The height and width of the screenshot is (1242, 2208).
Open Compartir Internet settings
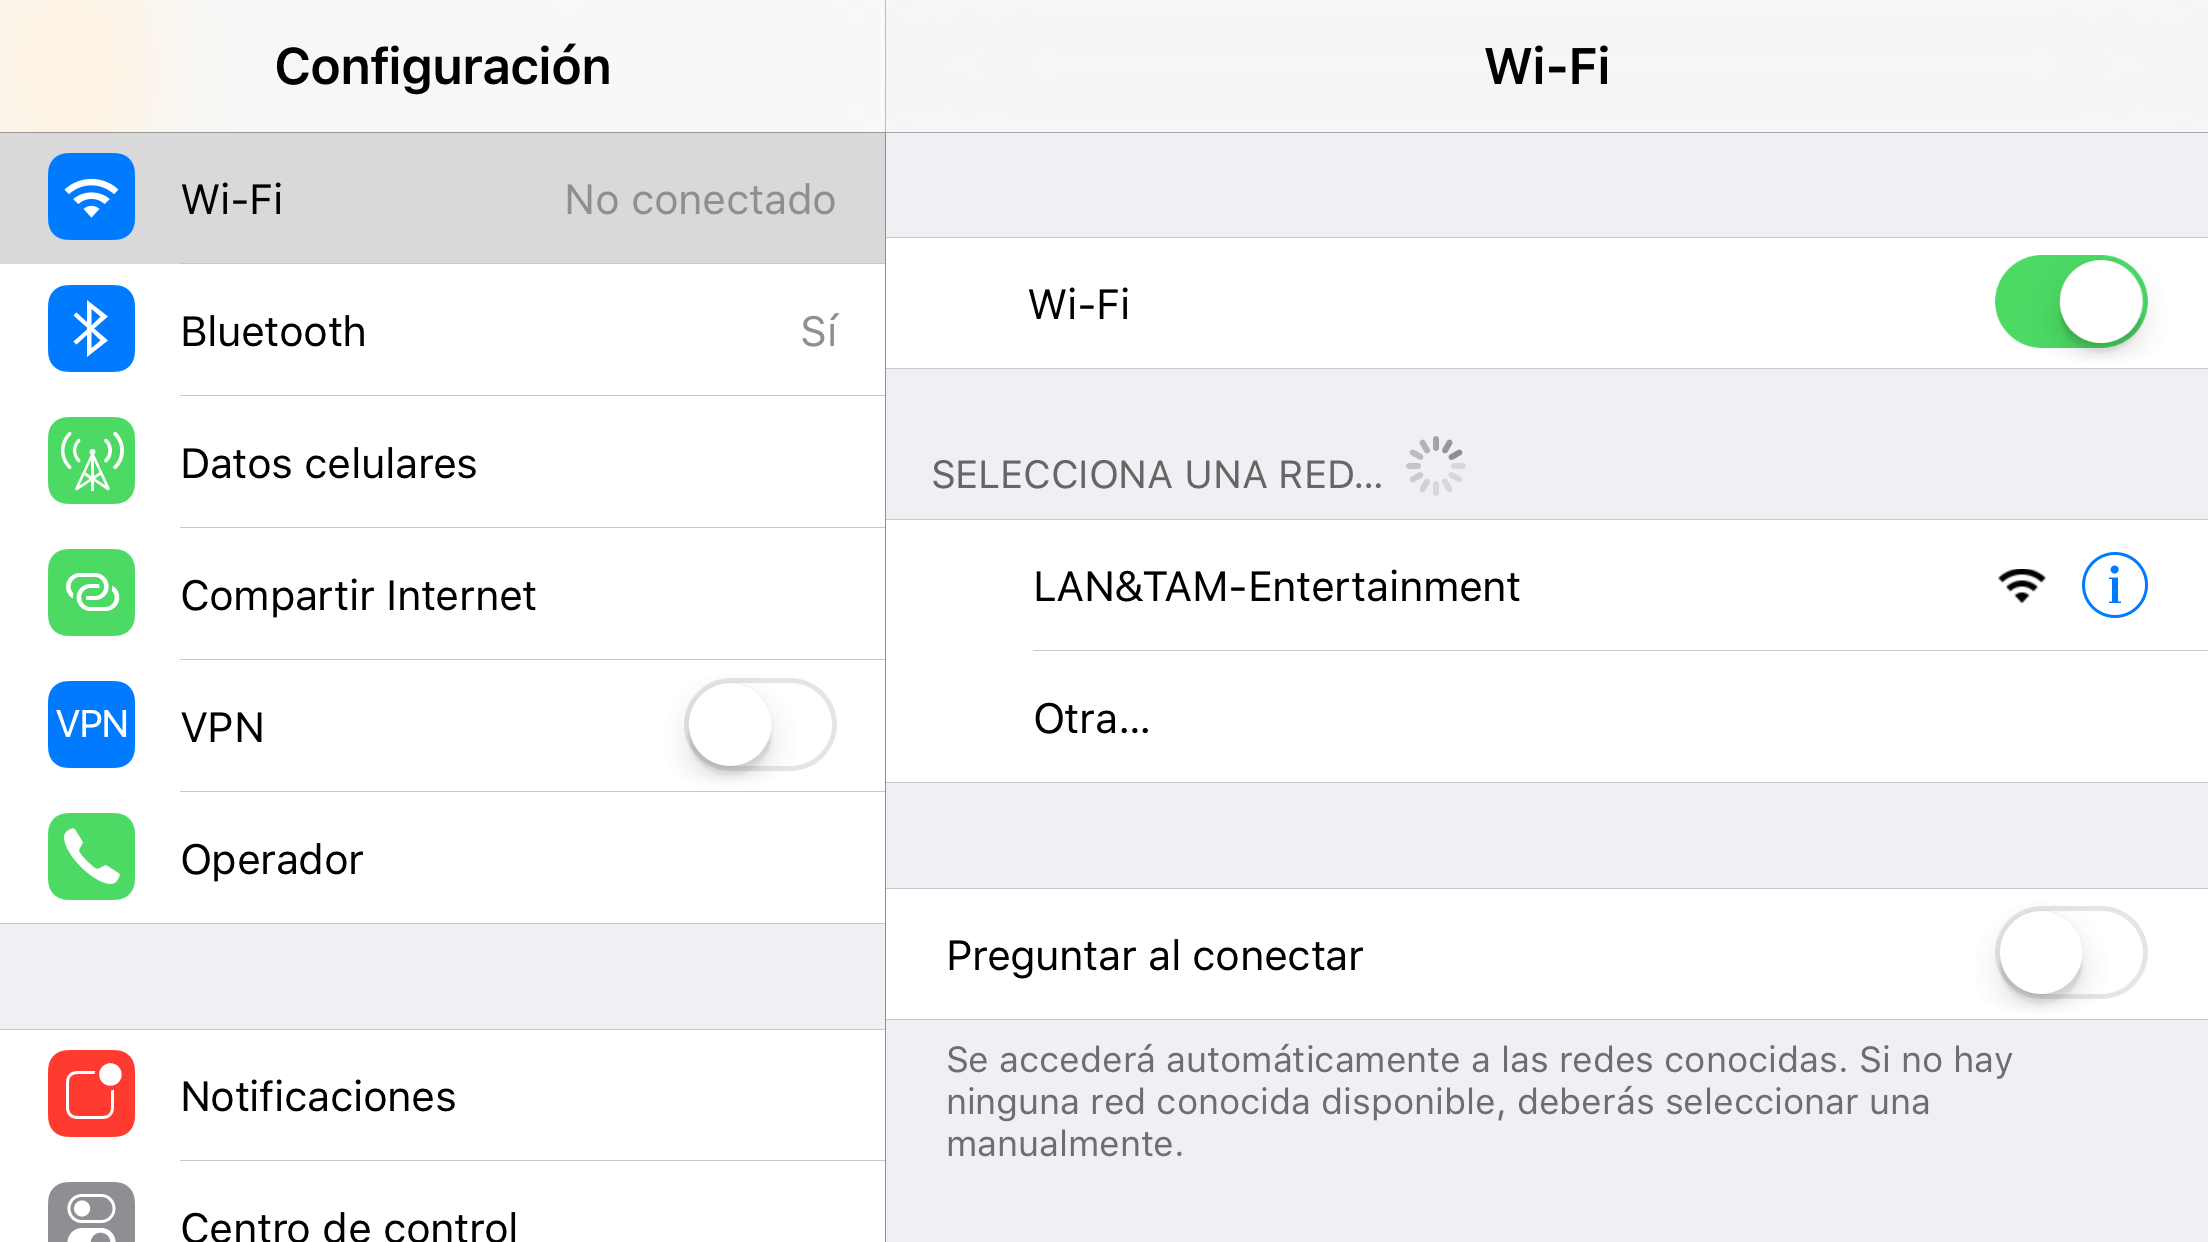442,594
